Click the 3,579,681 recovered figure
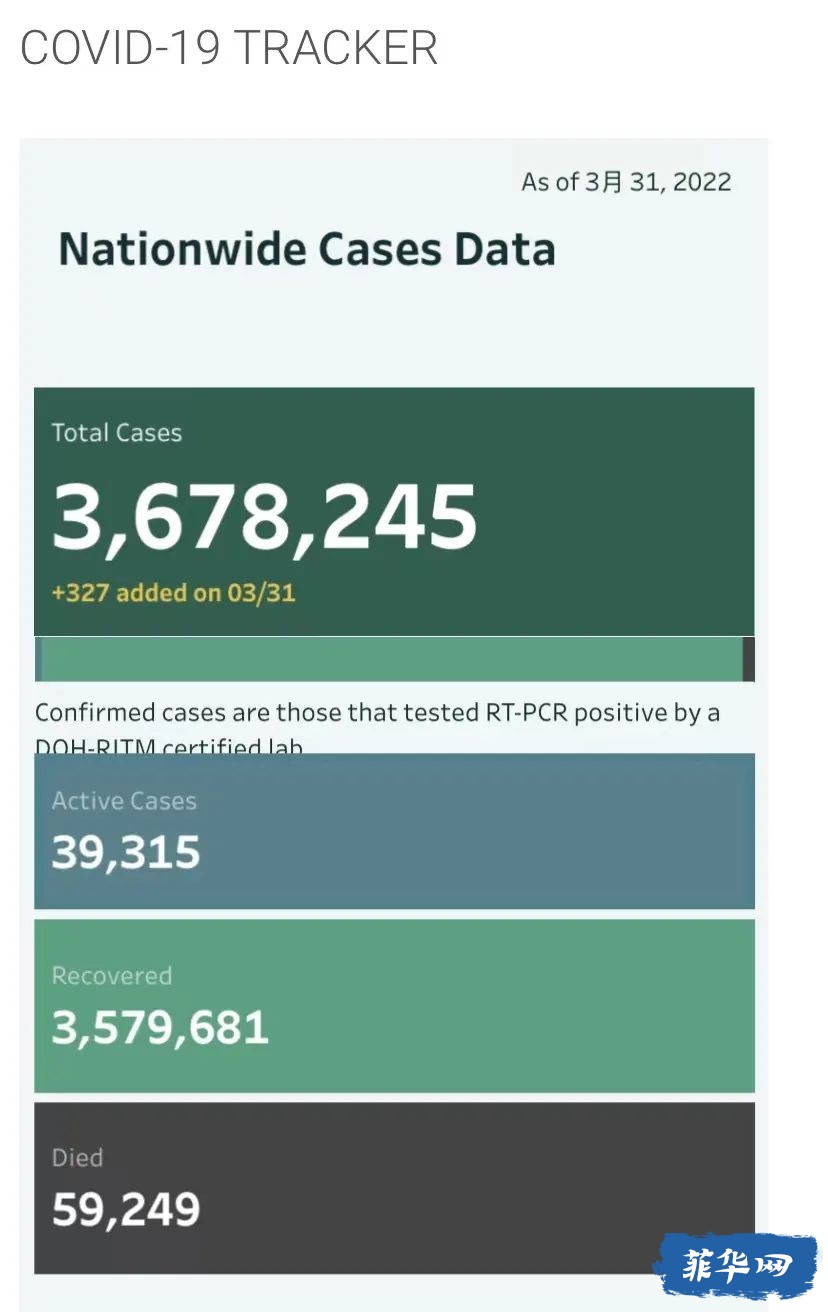 [160, 1028]
